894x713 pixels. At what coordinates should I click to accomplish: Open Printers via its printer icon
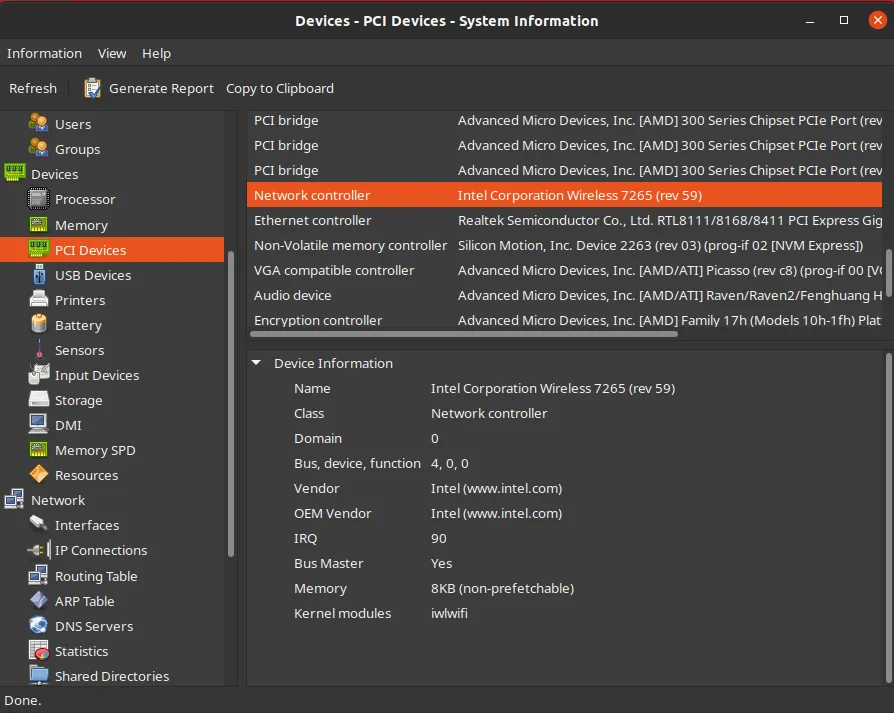[x=38, y=300]
